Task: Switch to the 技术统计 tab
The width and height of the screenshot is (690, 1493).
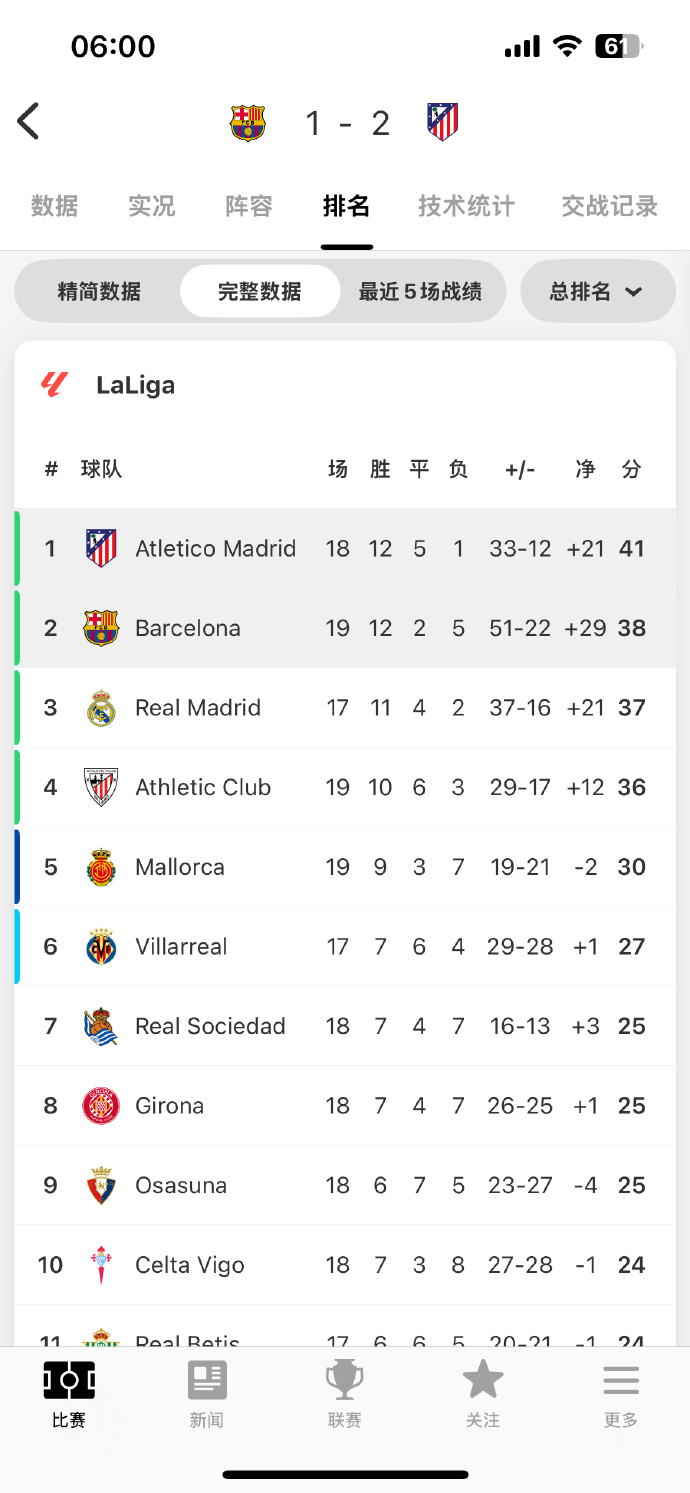Action: tap(466, 206)
